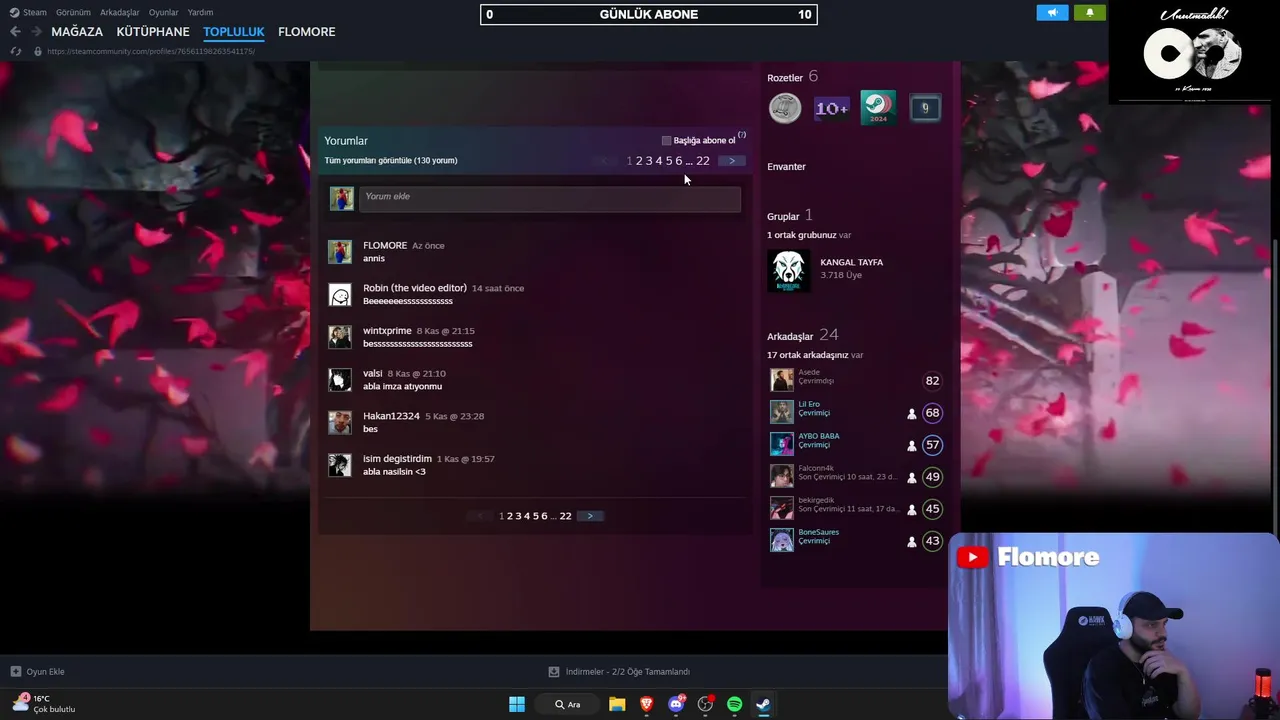Go back with the Steam back arrow
This screenshot has height=720, width=1280.
15,32
